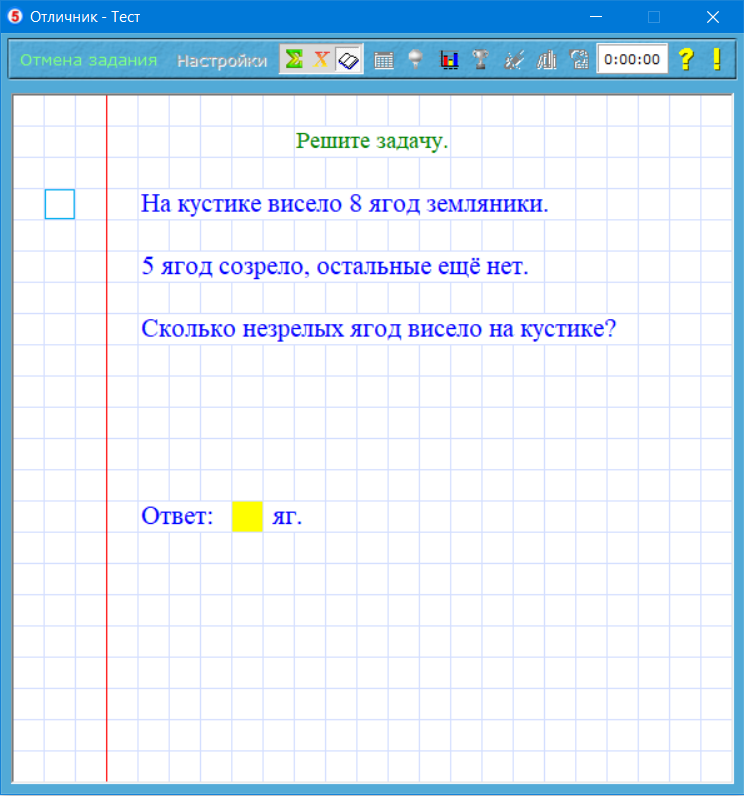Click the orange X icon in toolbar
The width and height of the screenshot is (744, 796).
click(x=321, y=60)
